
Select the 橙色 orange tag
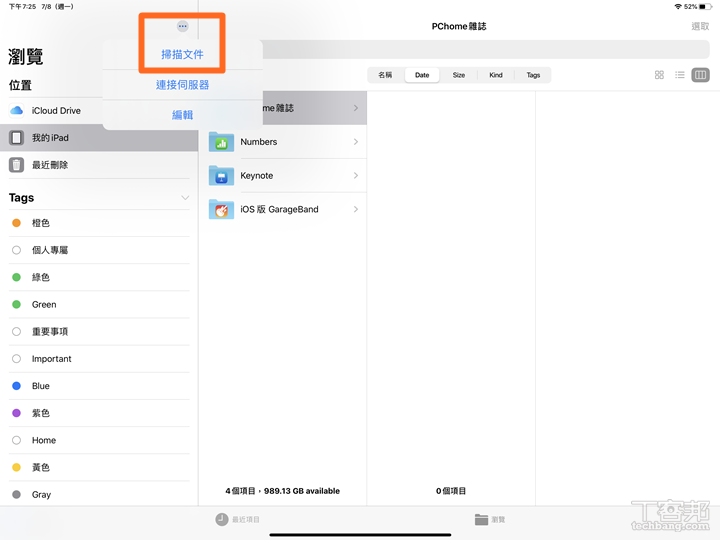click(99, 223)
